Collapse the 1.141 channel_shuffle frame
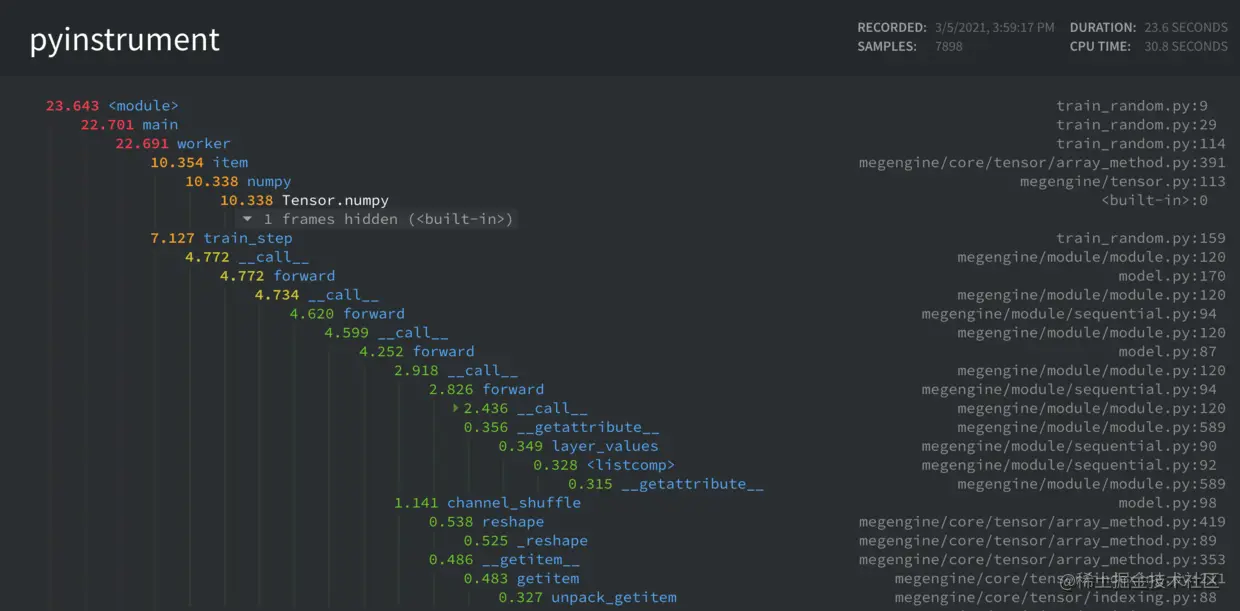 [487, 504]
